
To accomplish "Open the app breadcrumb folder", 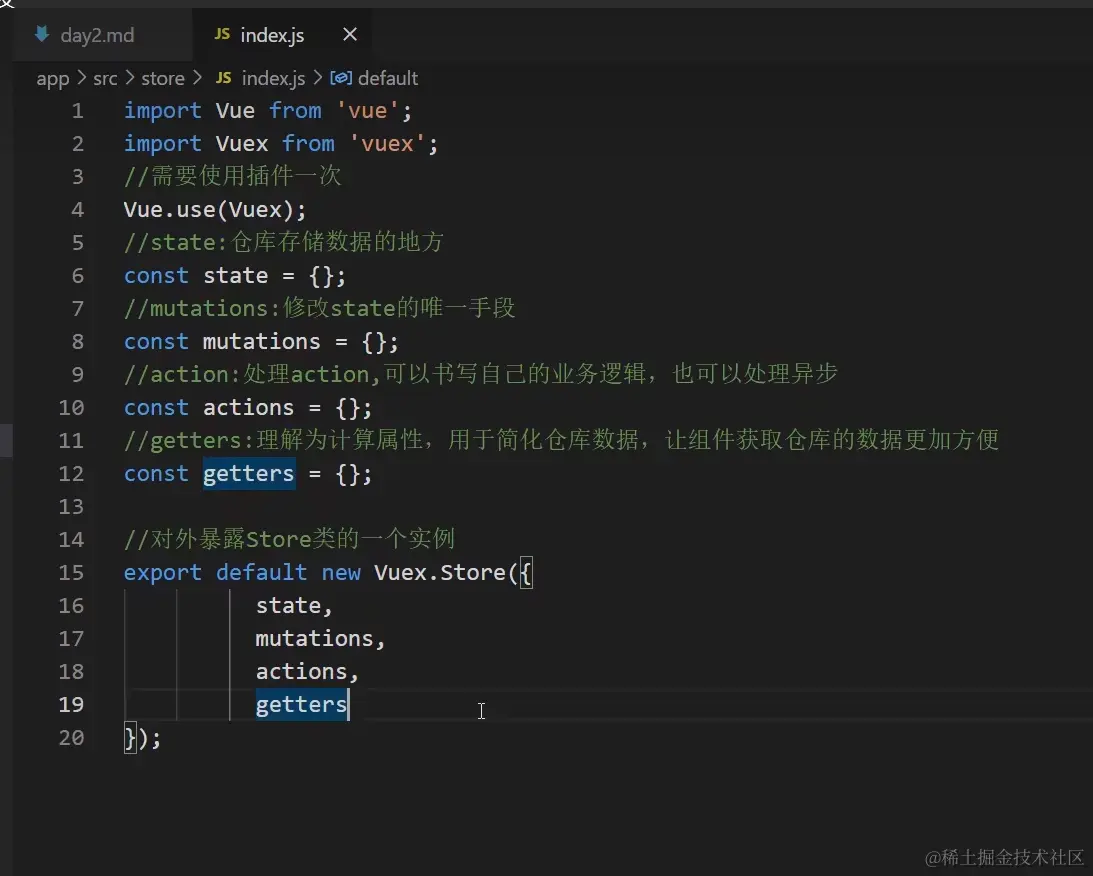I will tap(53, 78).
